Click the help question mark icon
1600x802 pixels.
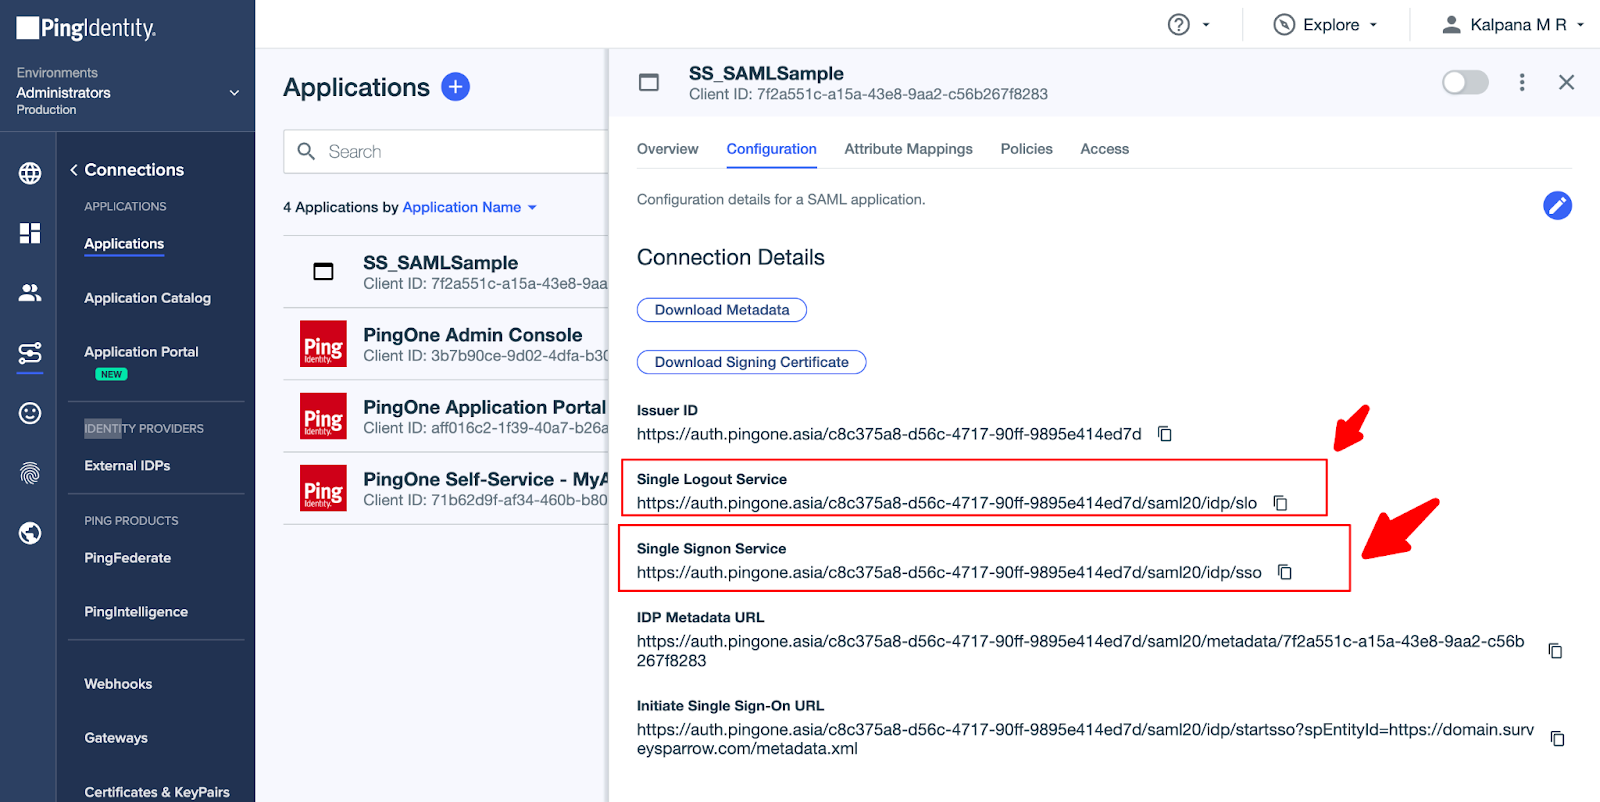(x=1179, y=25)
